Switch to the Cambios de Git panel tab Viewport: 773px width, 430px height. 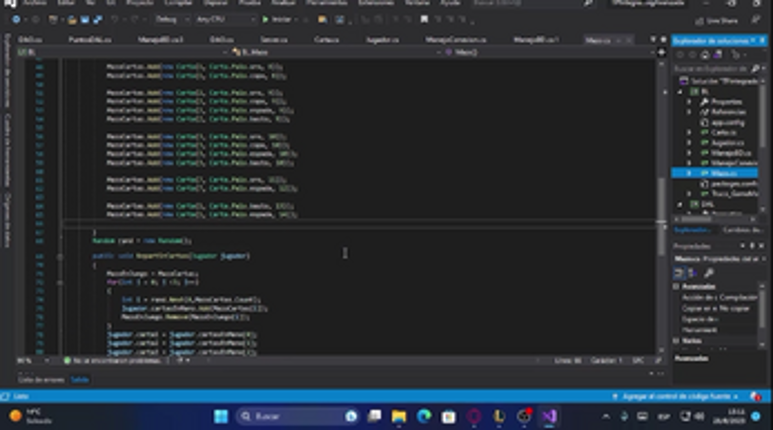pos(741,230)
